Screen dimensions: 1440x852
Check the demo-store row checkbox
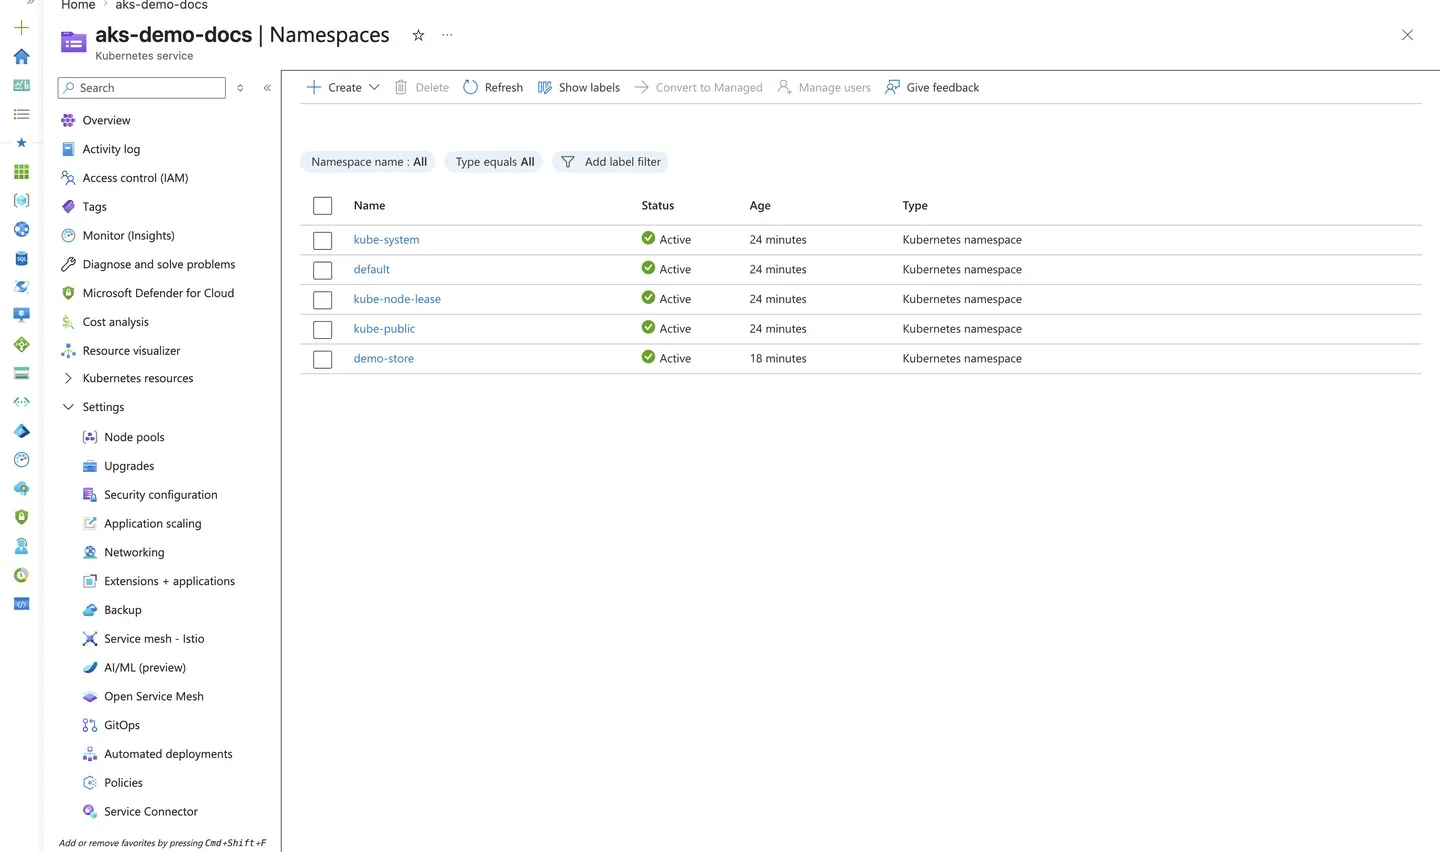pos(322,359)
